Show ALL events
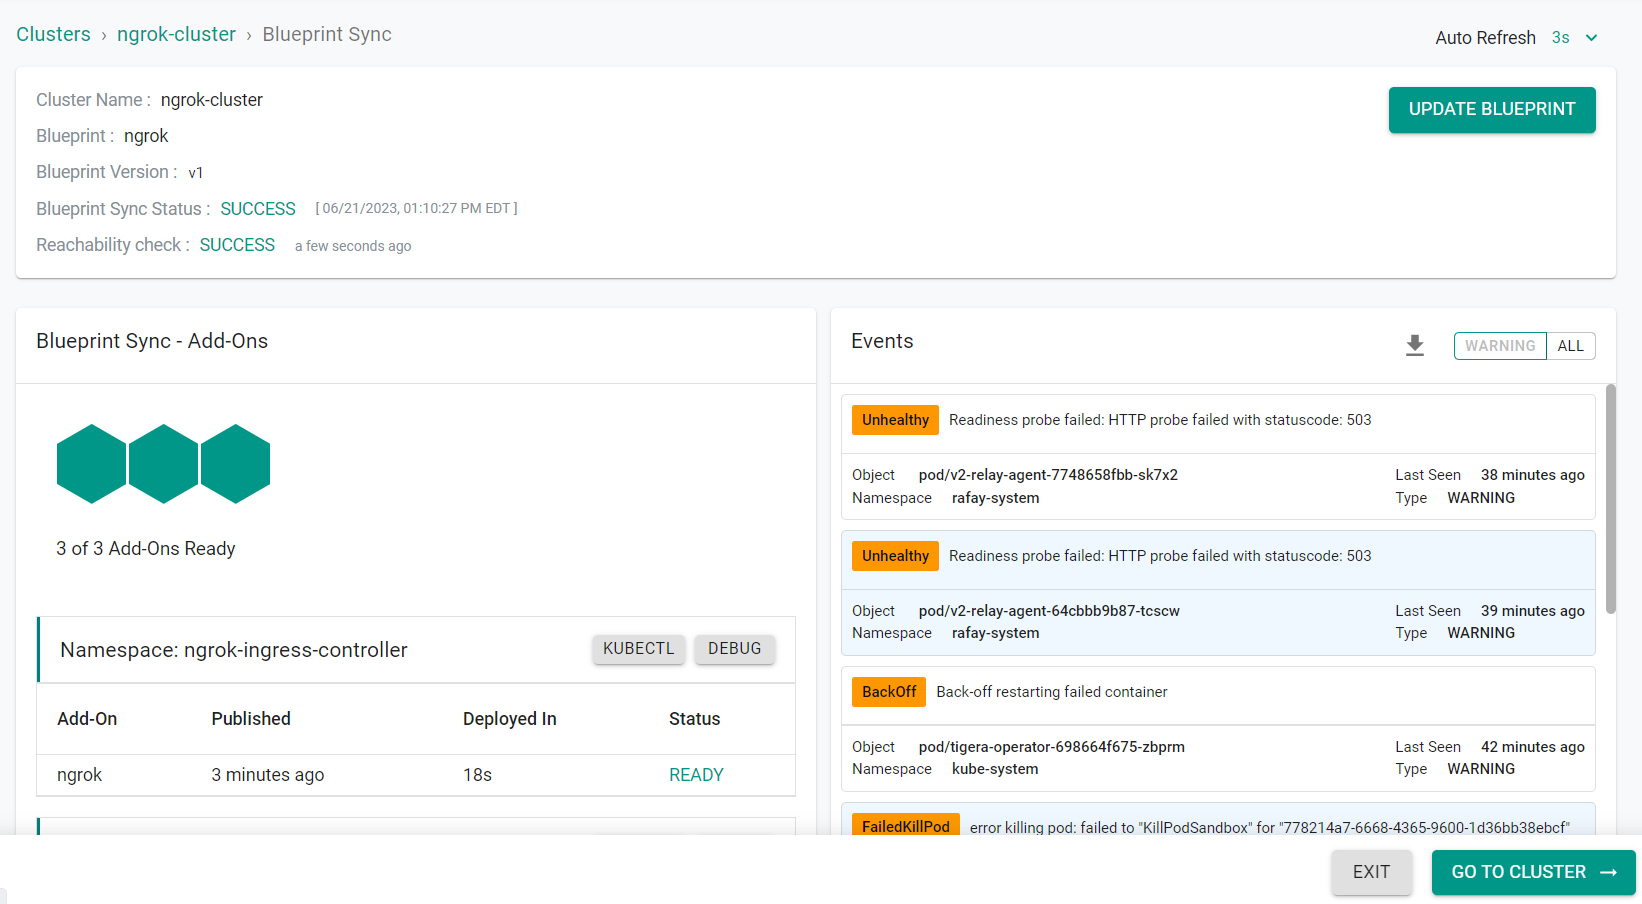Viewport: 1642px width, 904px height. 1570,346
